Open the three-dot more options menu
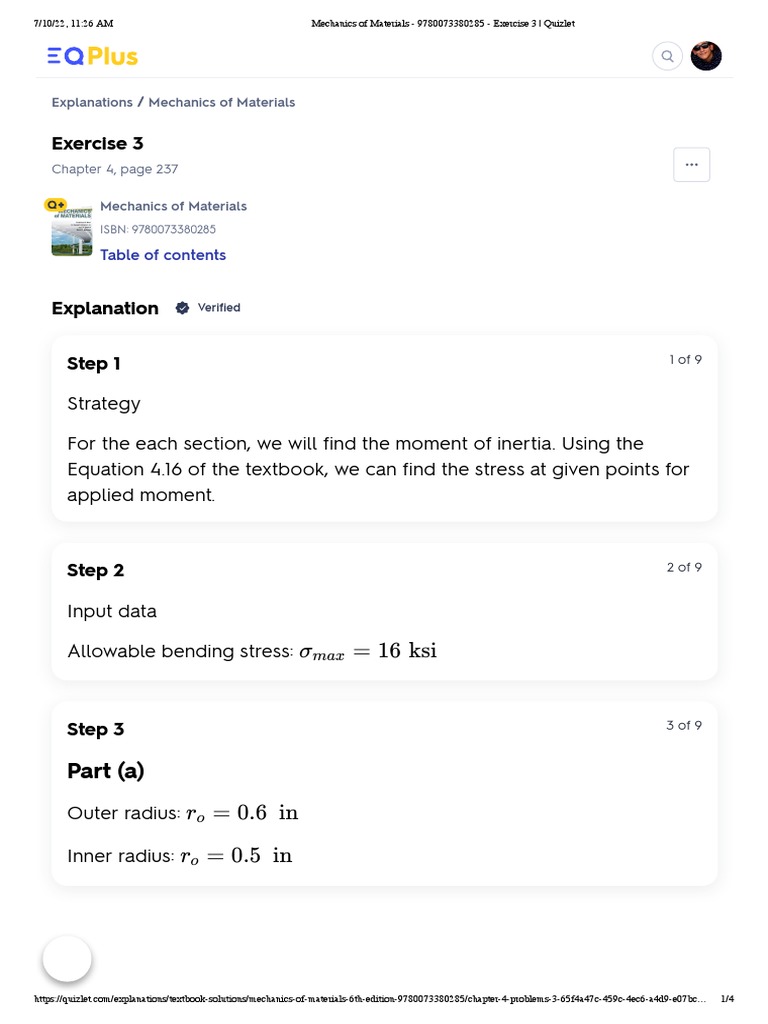Image resolution: width=768 pixels, height=1024 pixels. click(x=691, y=164)
